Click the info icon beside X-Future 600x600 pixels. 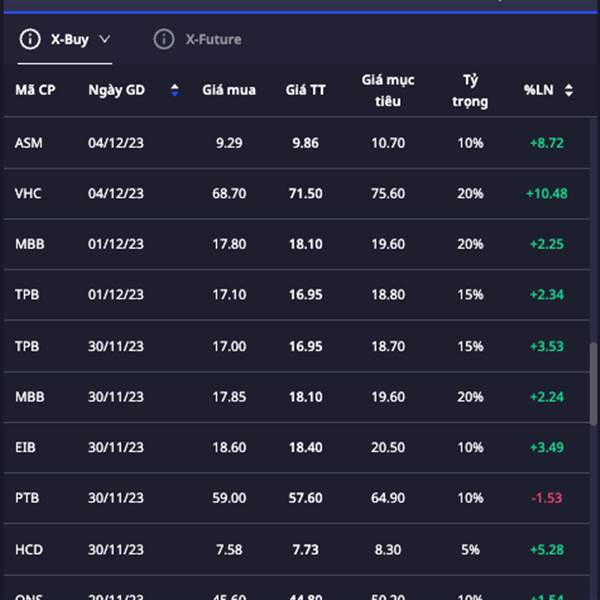163,40
